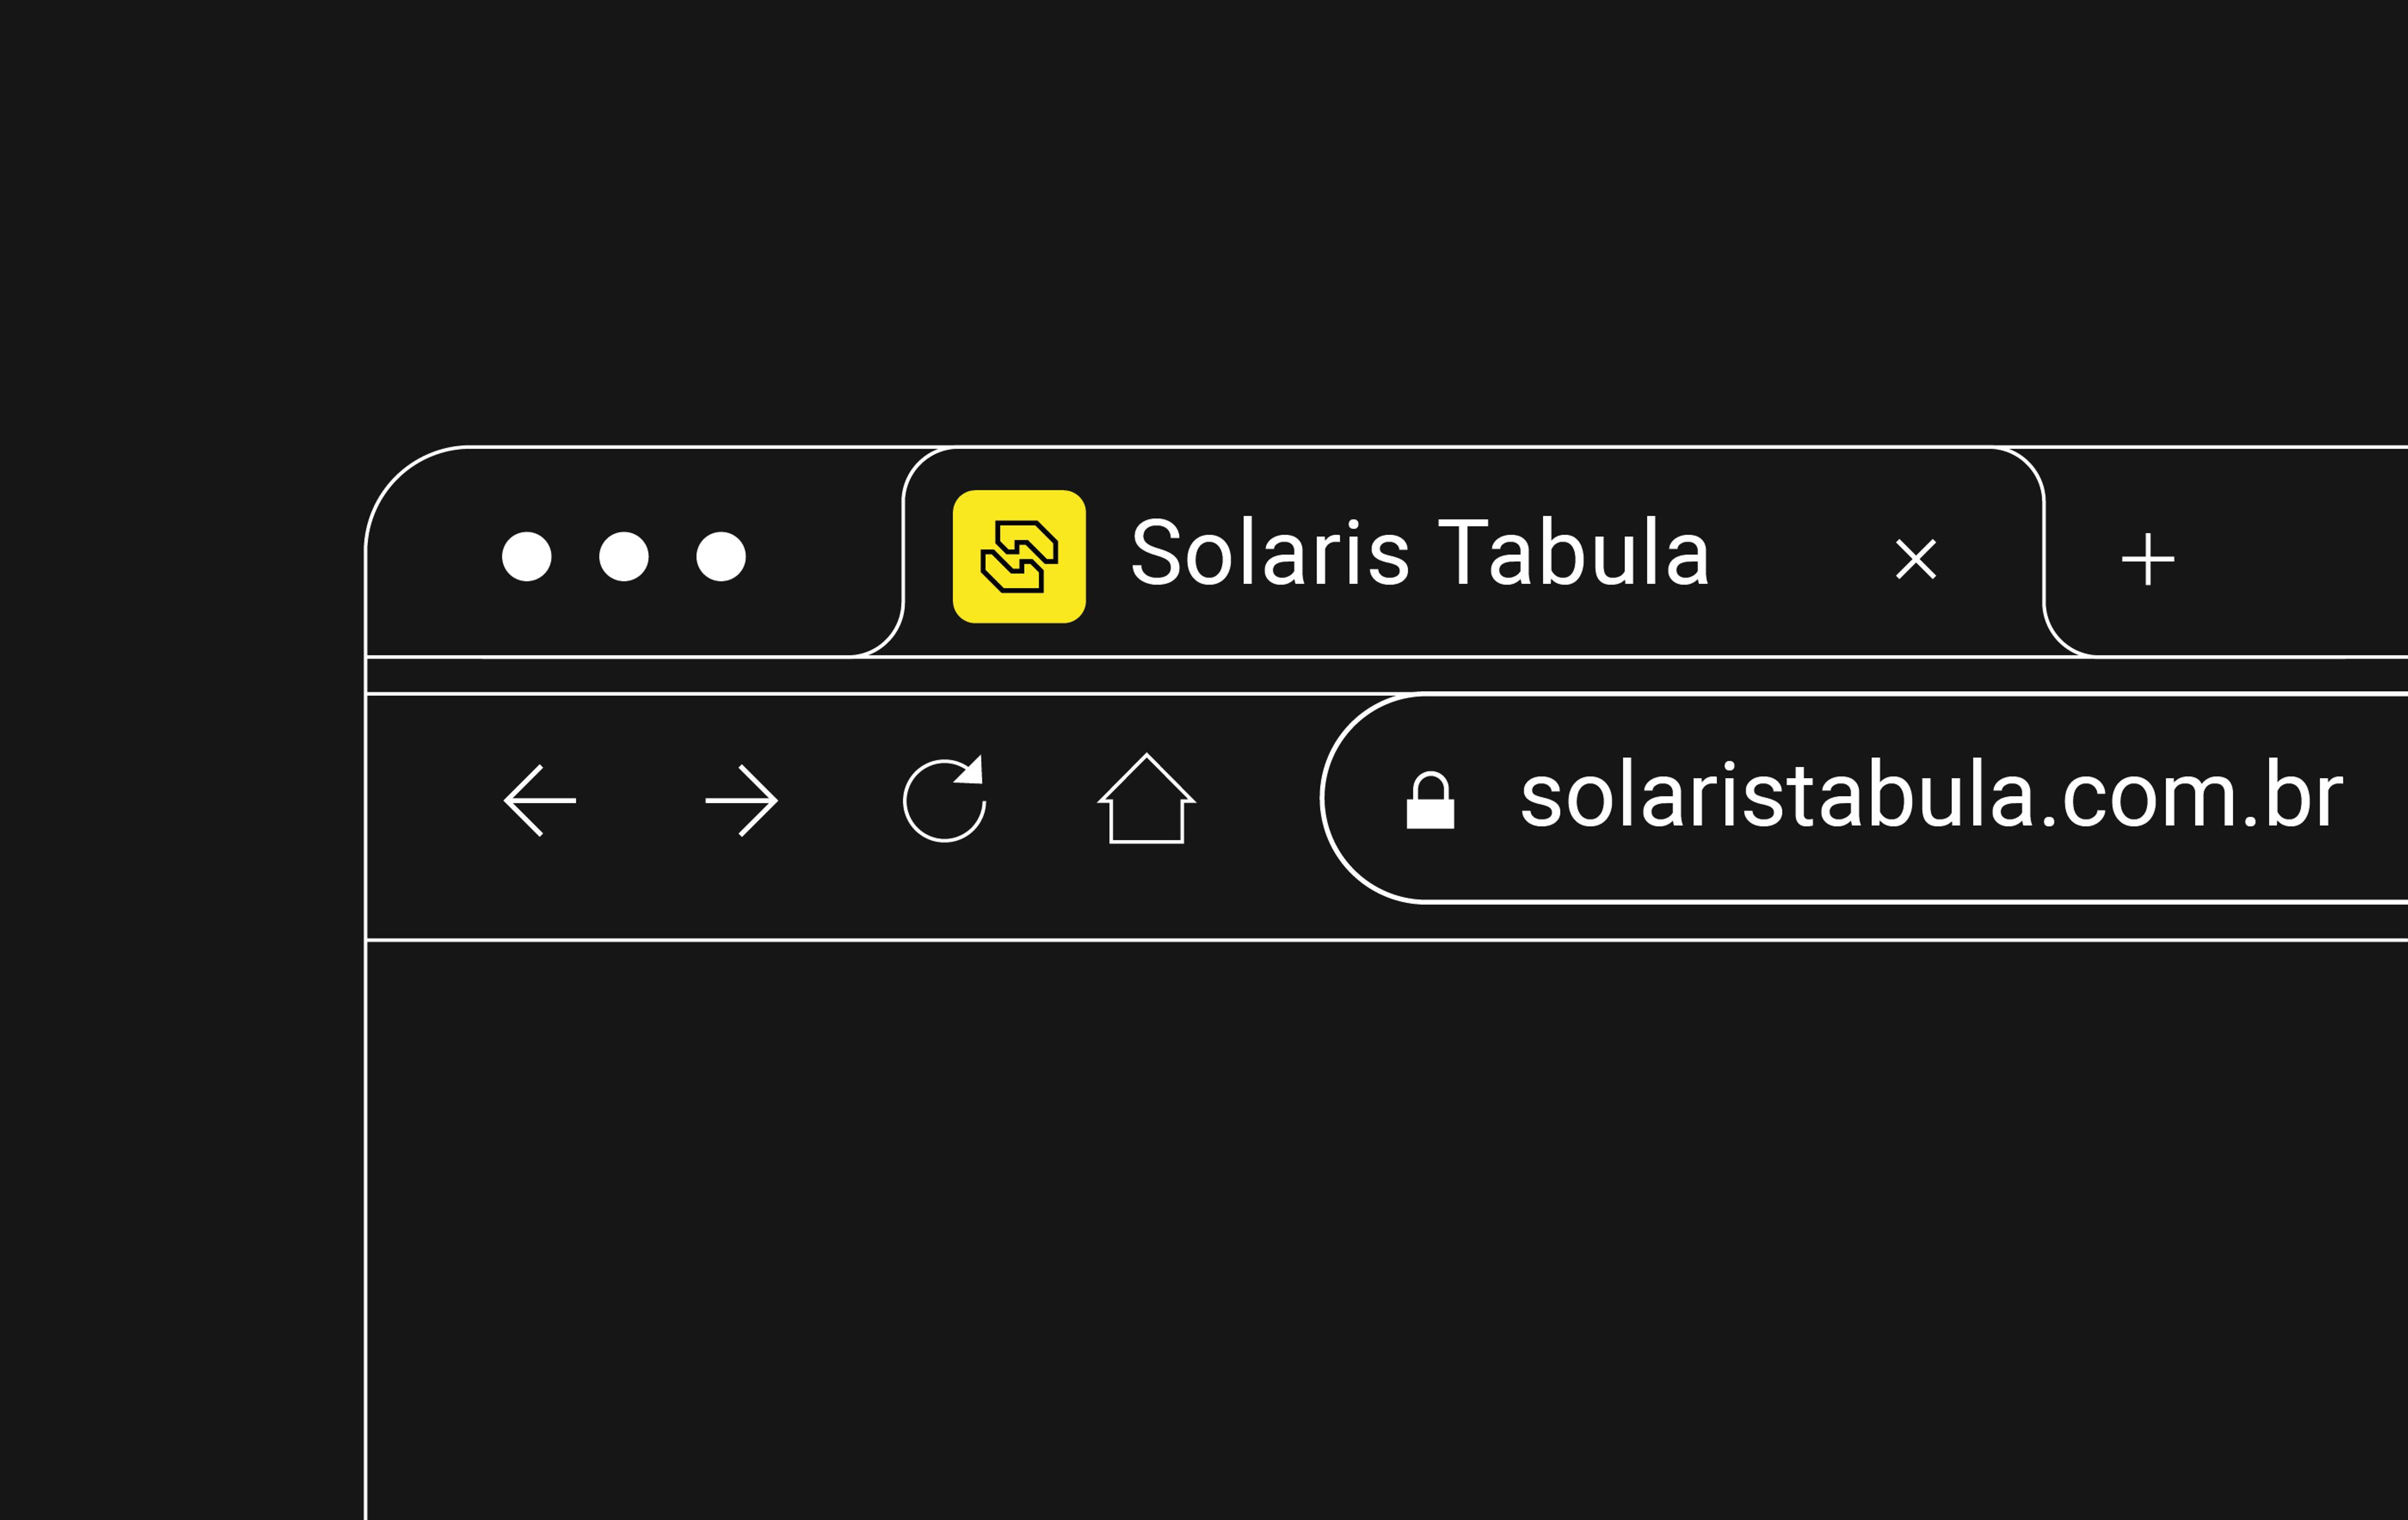The width and height of the screenshot is (2408, 1520).
Task: Go forward with the right arrow
Action: tap(741, 801)
